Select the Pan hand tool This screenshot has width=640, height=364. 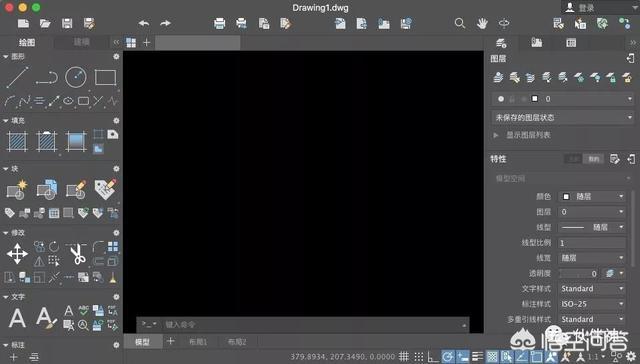[x=482, y=23]
